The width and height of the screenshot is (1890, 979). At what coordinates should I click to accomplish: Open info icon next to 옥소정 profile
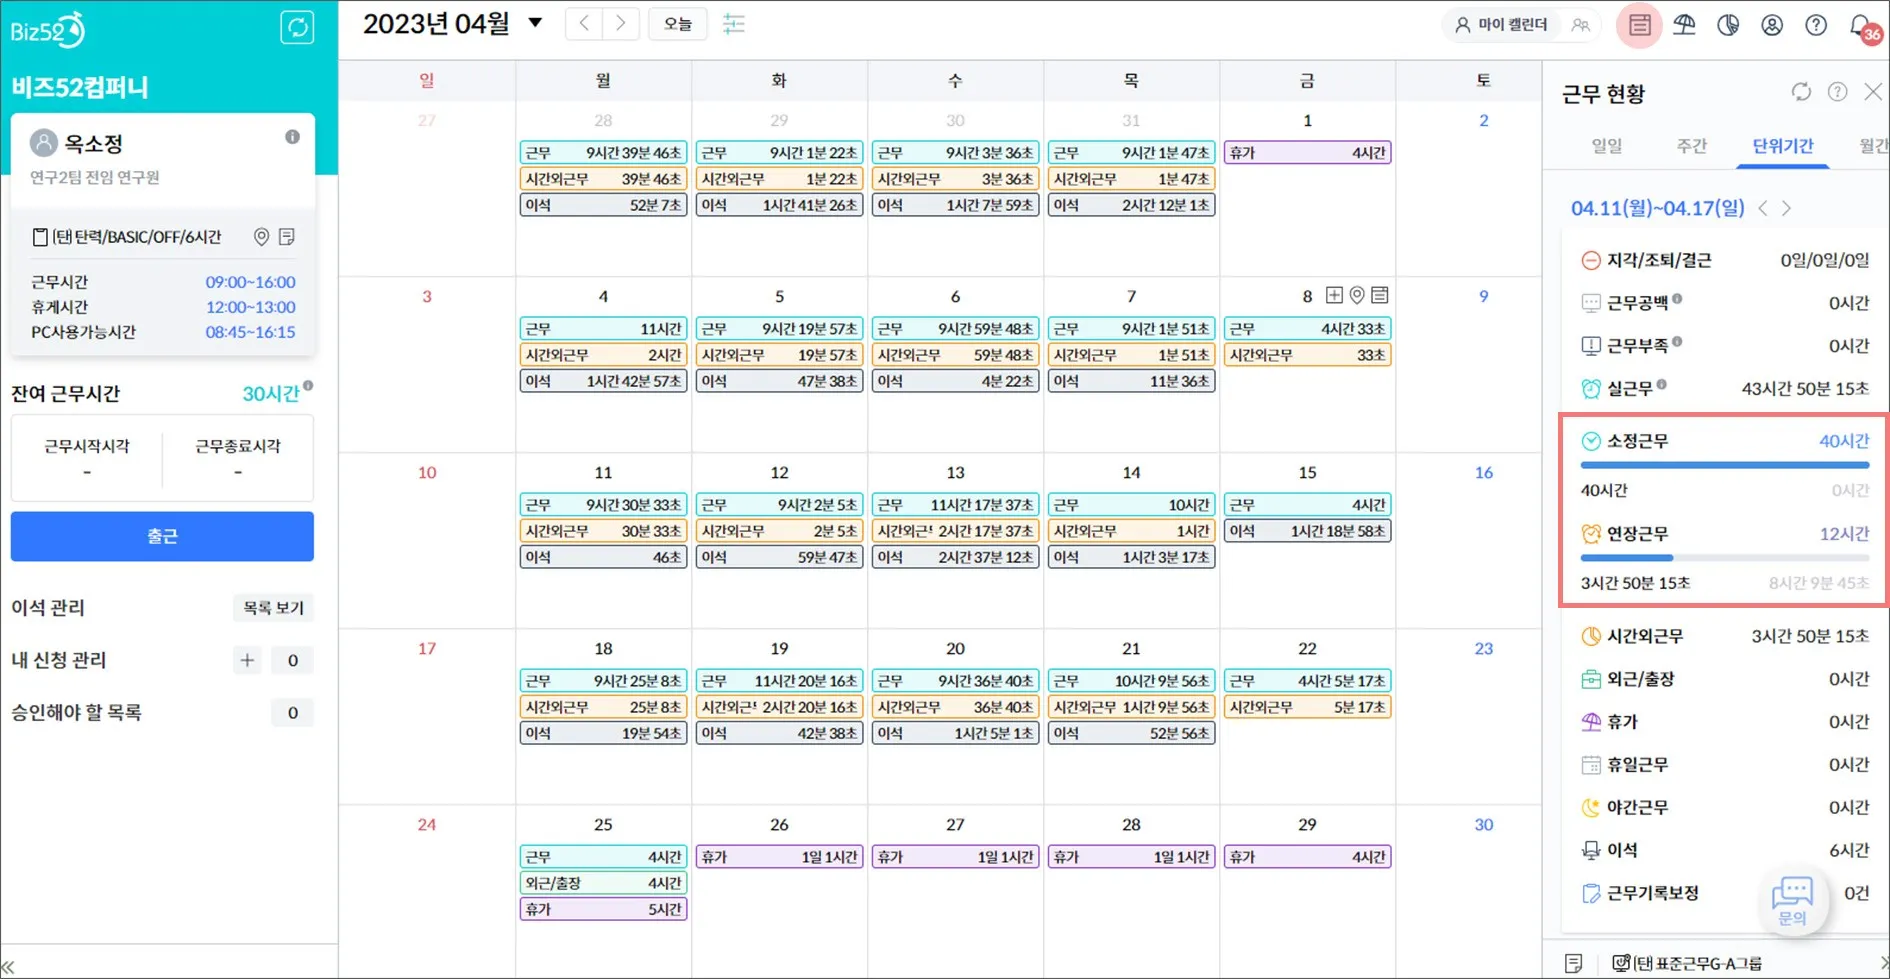(292, 137)
